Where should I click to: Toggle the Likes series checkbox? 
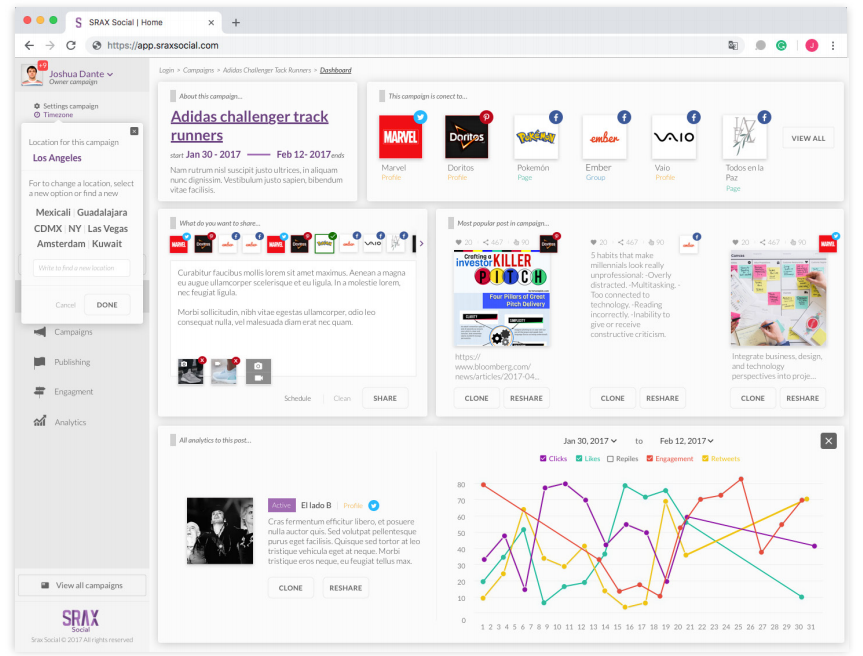(579, 458)
